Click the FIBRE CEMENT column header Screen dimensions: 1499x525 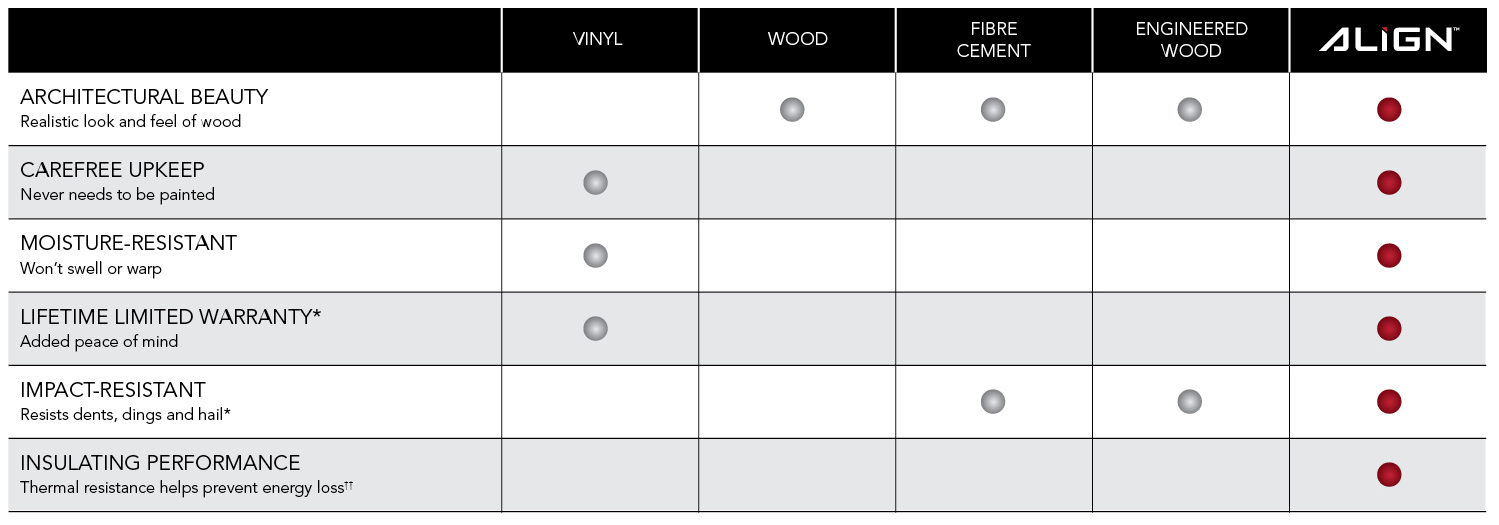coord(993,40)
